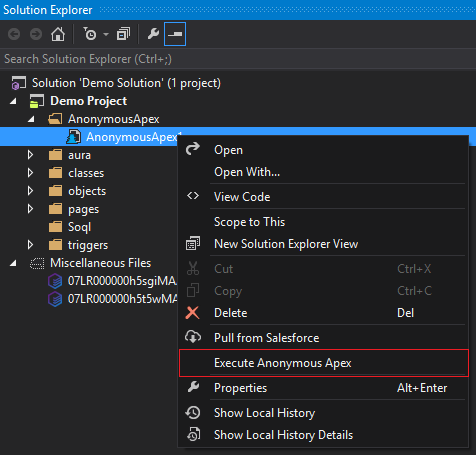476x455 pixels.
Task: Click the Pending Changes Filter clock icon
Action: tap(89, 34)
